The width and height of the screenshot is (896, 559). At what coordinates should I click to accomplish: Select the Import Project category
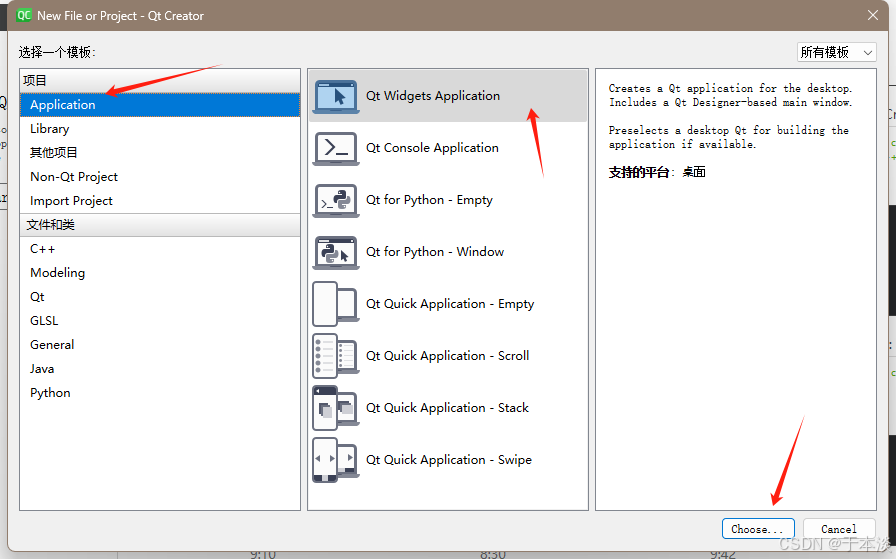[x=160, y=201]
